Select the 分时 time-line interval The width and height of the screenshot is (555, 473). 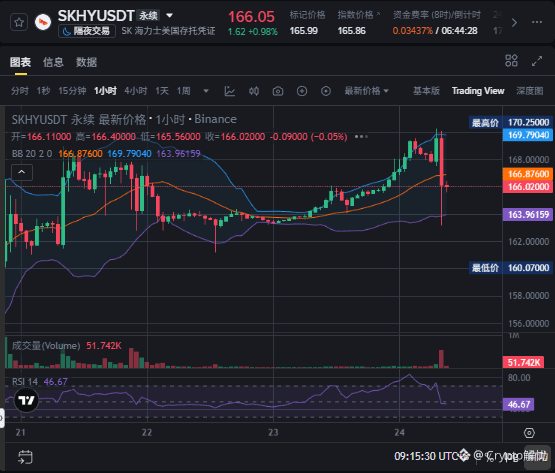click(19, 91)
